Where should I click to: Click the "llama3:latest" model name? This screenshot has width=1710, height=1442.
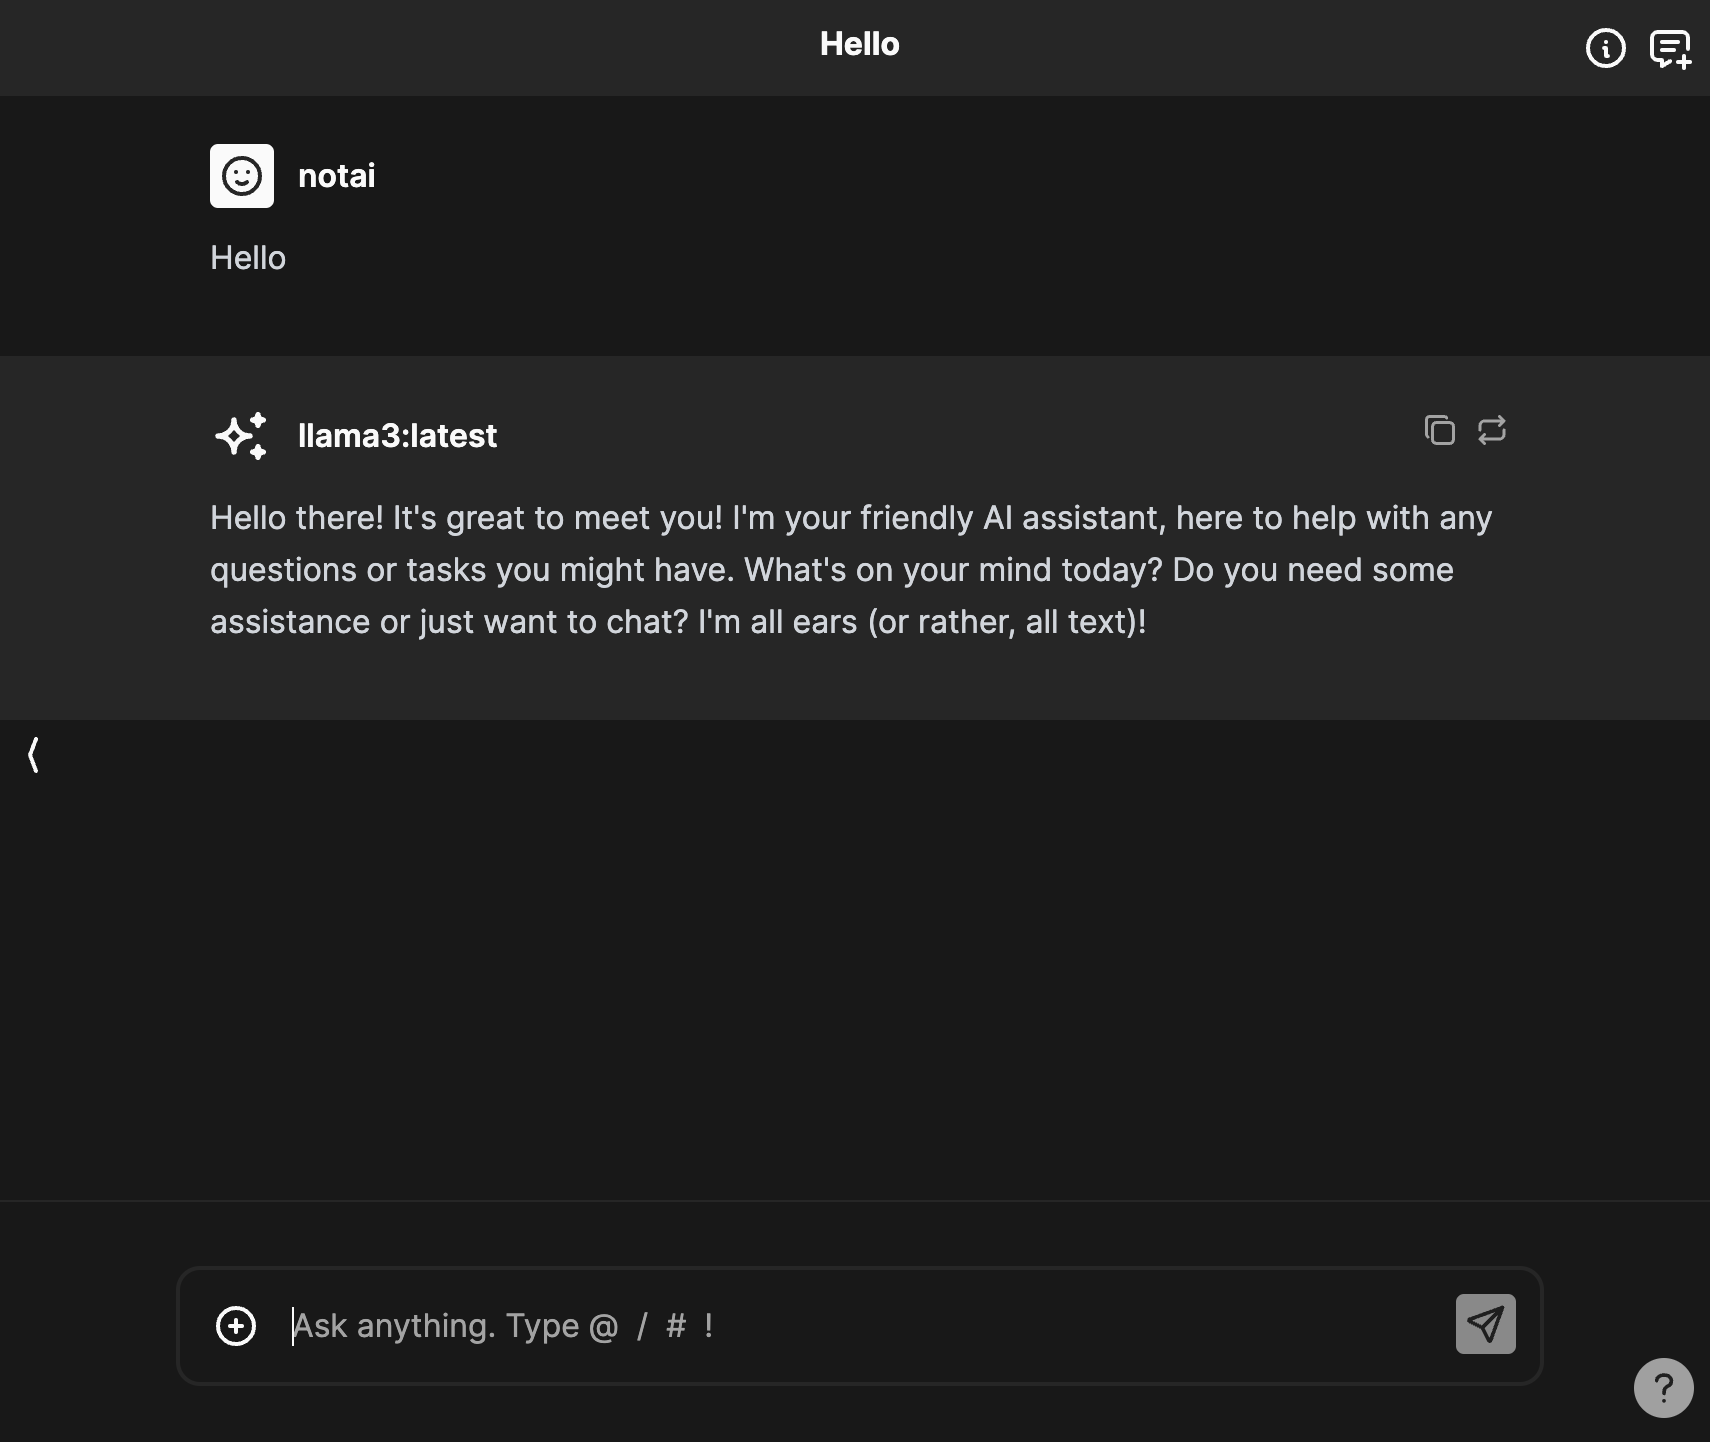point(397,436)
